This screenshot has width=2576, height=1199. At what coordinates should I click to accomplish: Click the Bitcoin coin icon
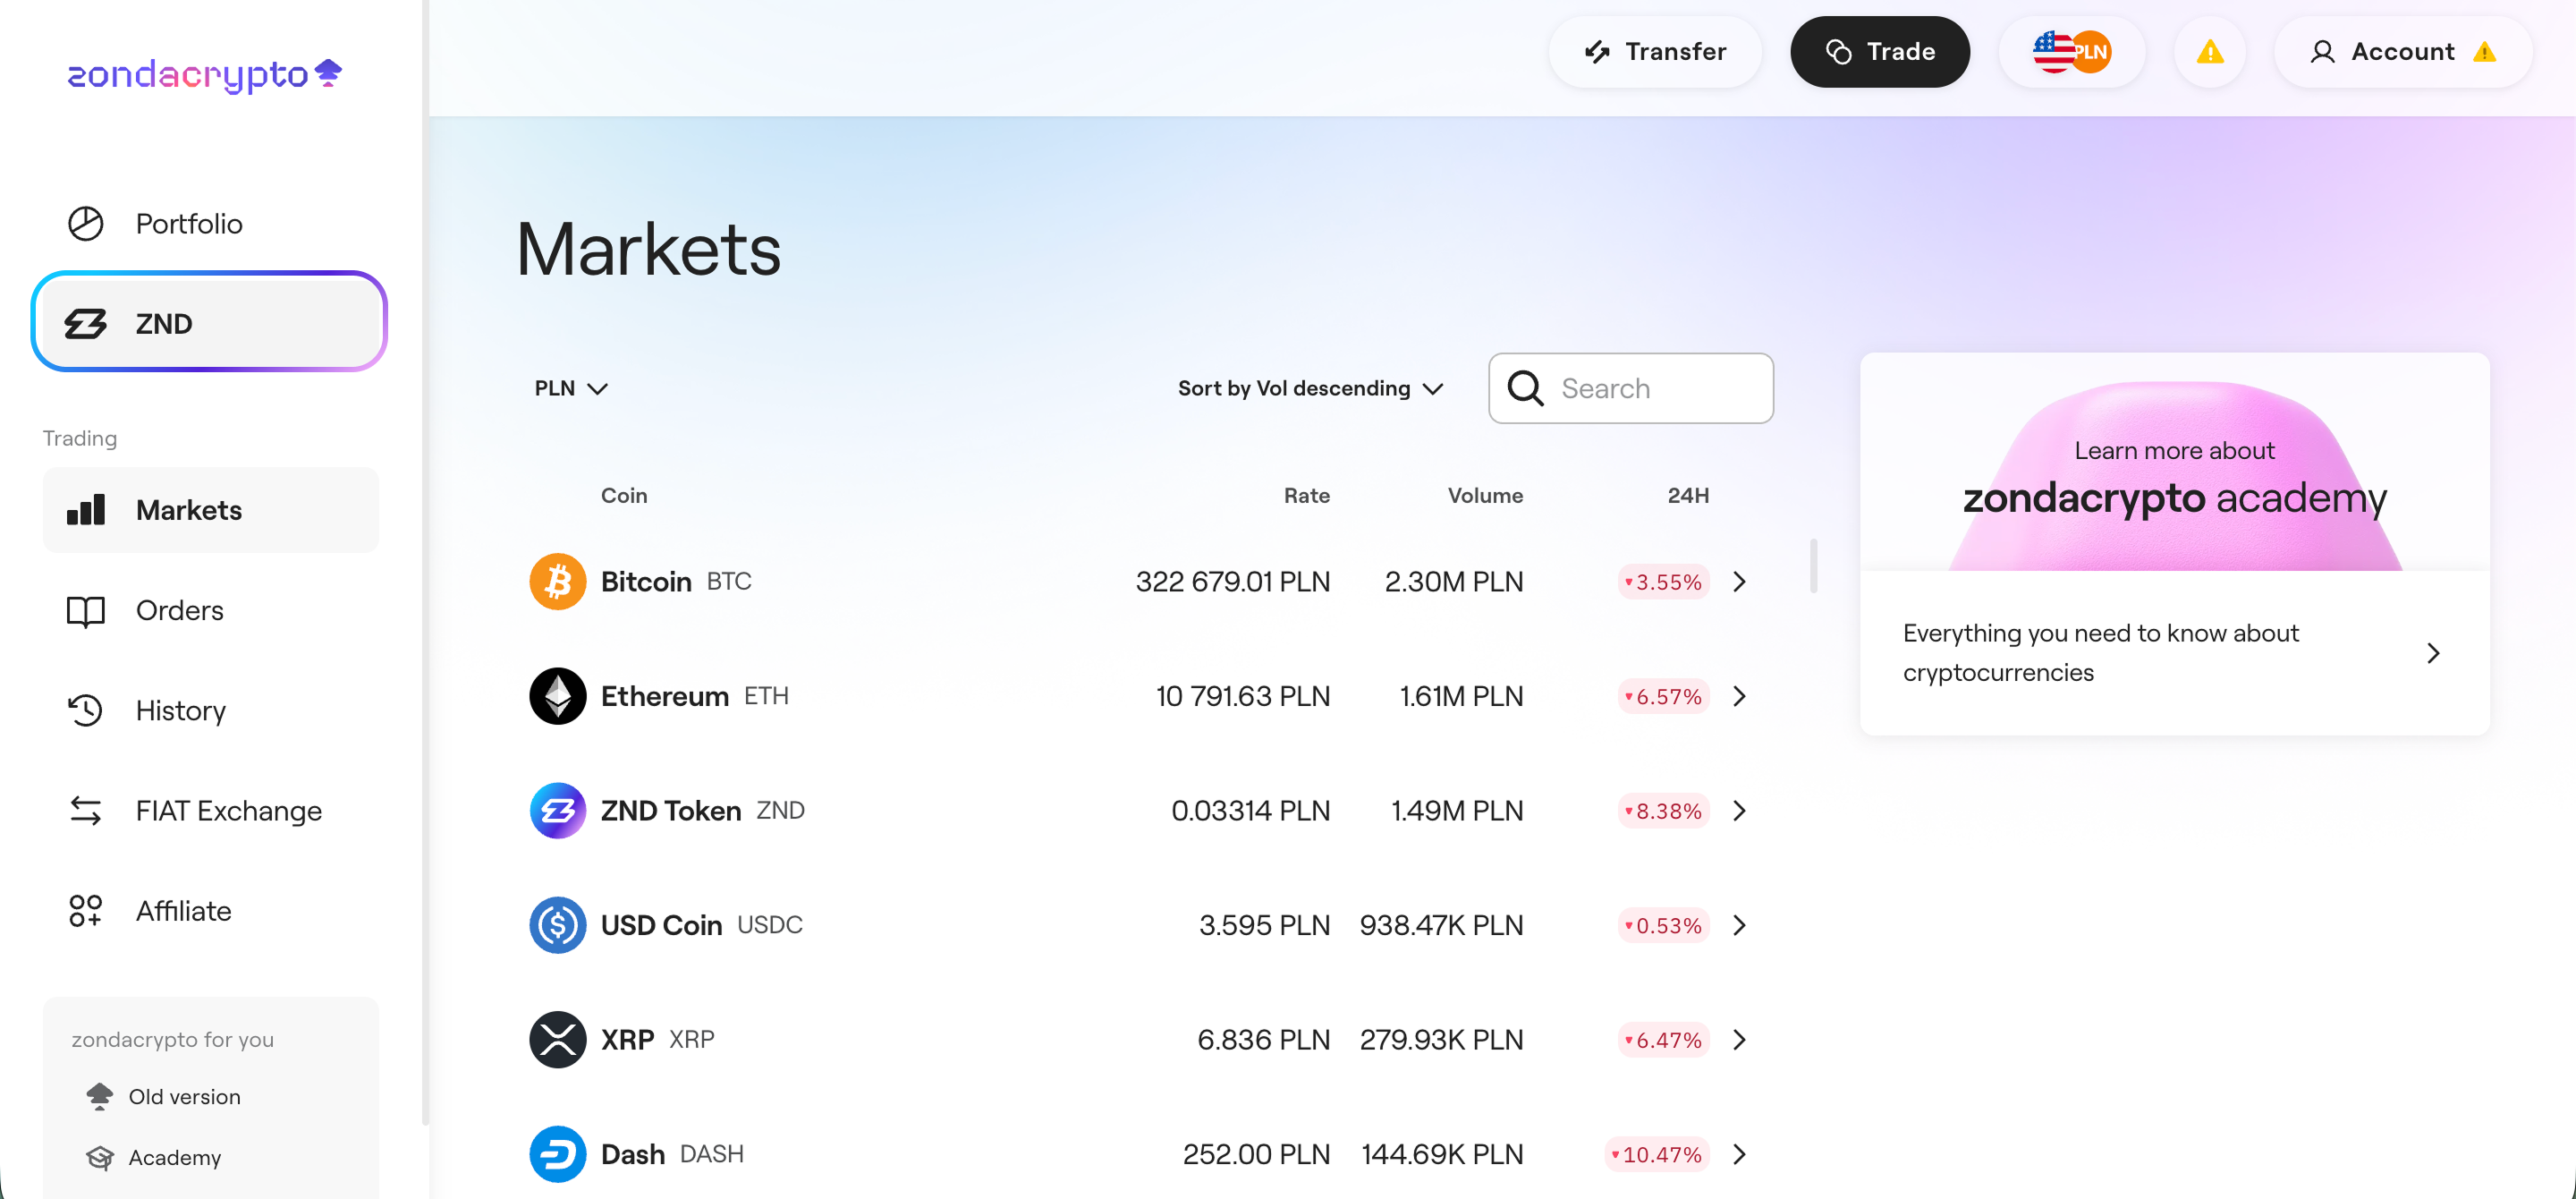coord(557,581)
